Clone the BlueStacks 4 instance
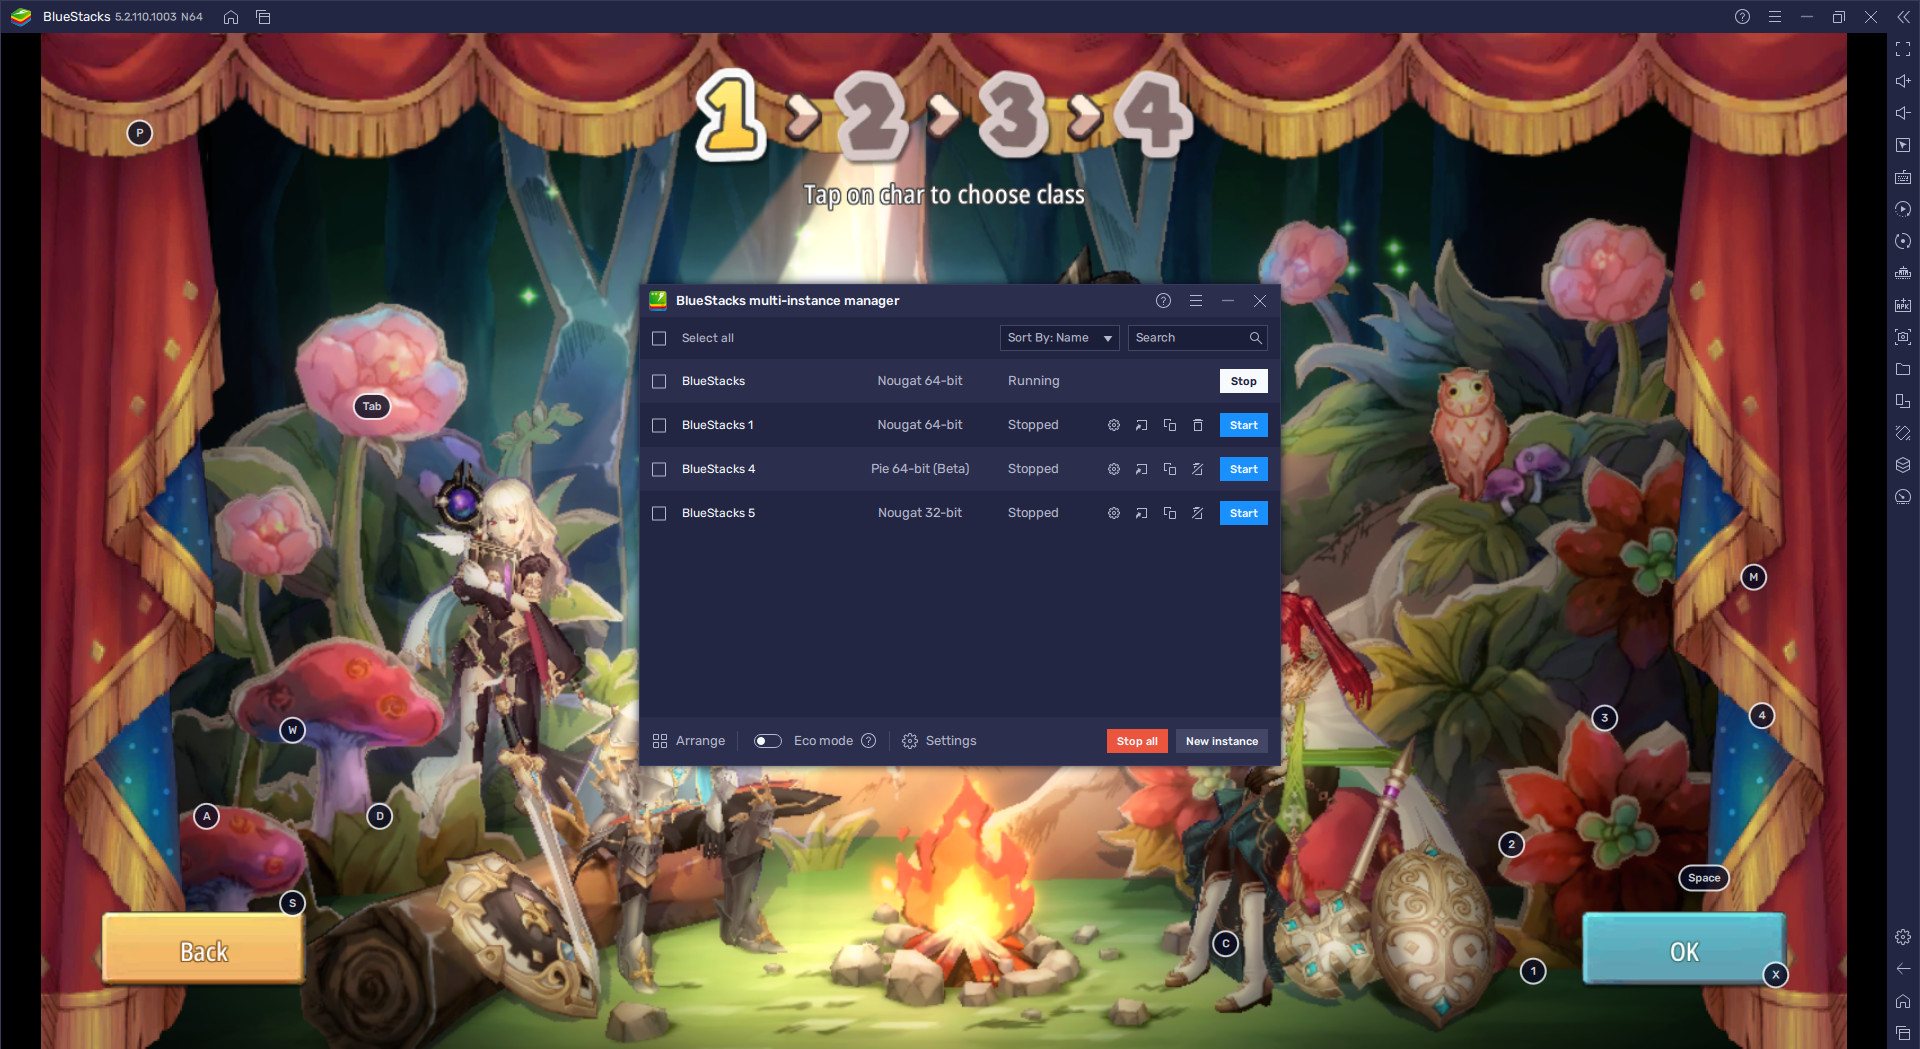1920x1049 pixels. (x=1169, y=469)
